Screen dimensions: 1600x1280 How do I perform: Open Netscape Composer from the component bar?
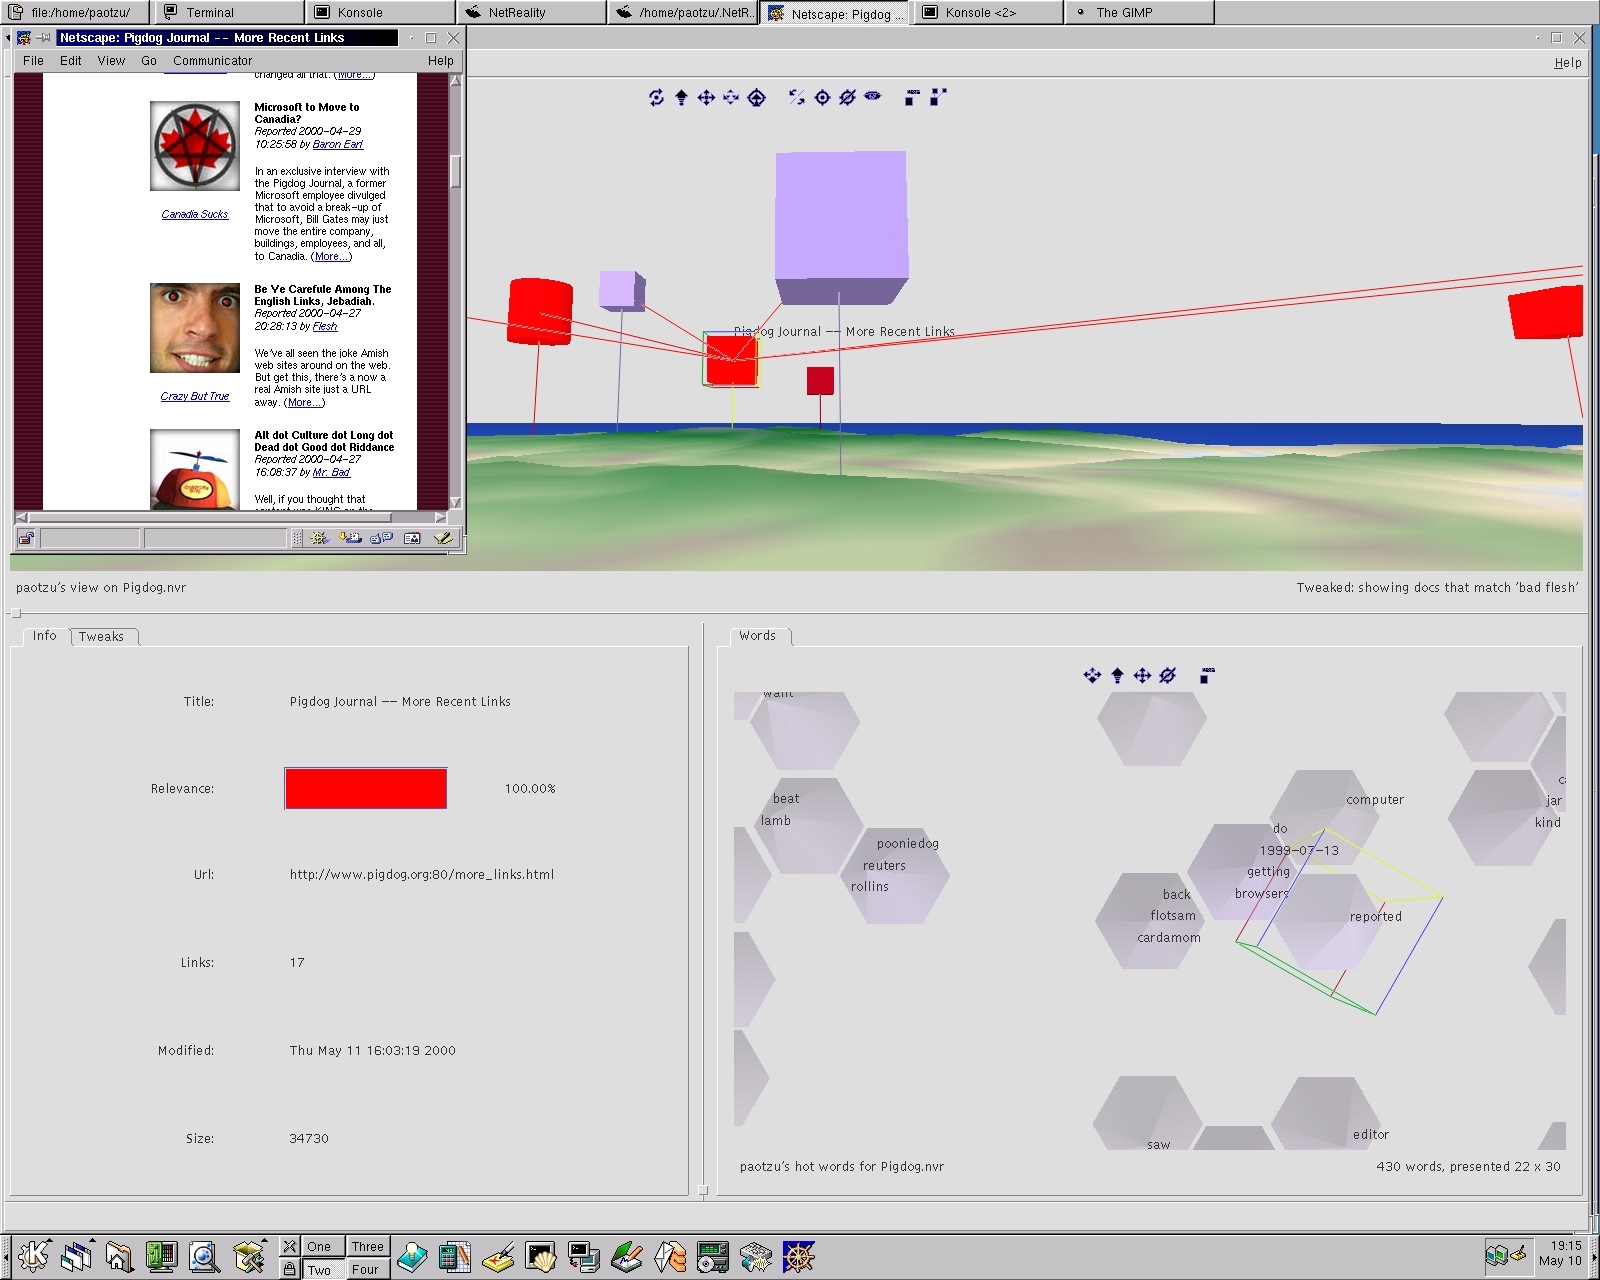[443, 538]
